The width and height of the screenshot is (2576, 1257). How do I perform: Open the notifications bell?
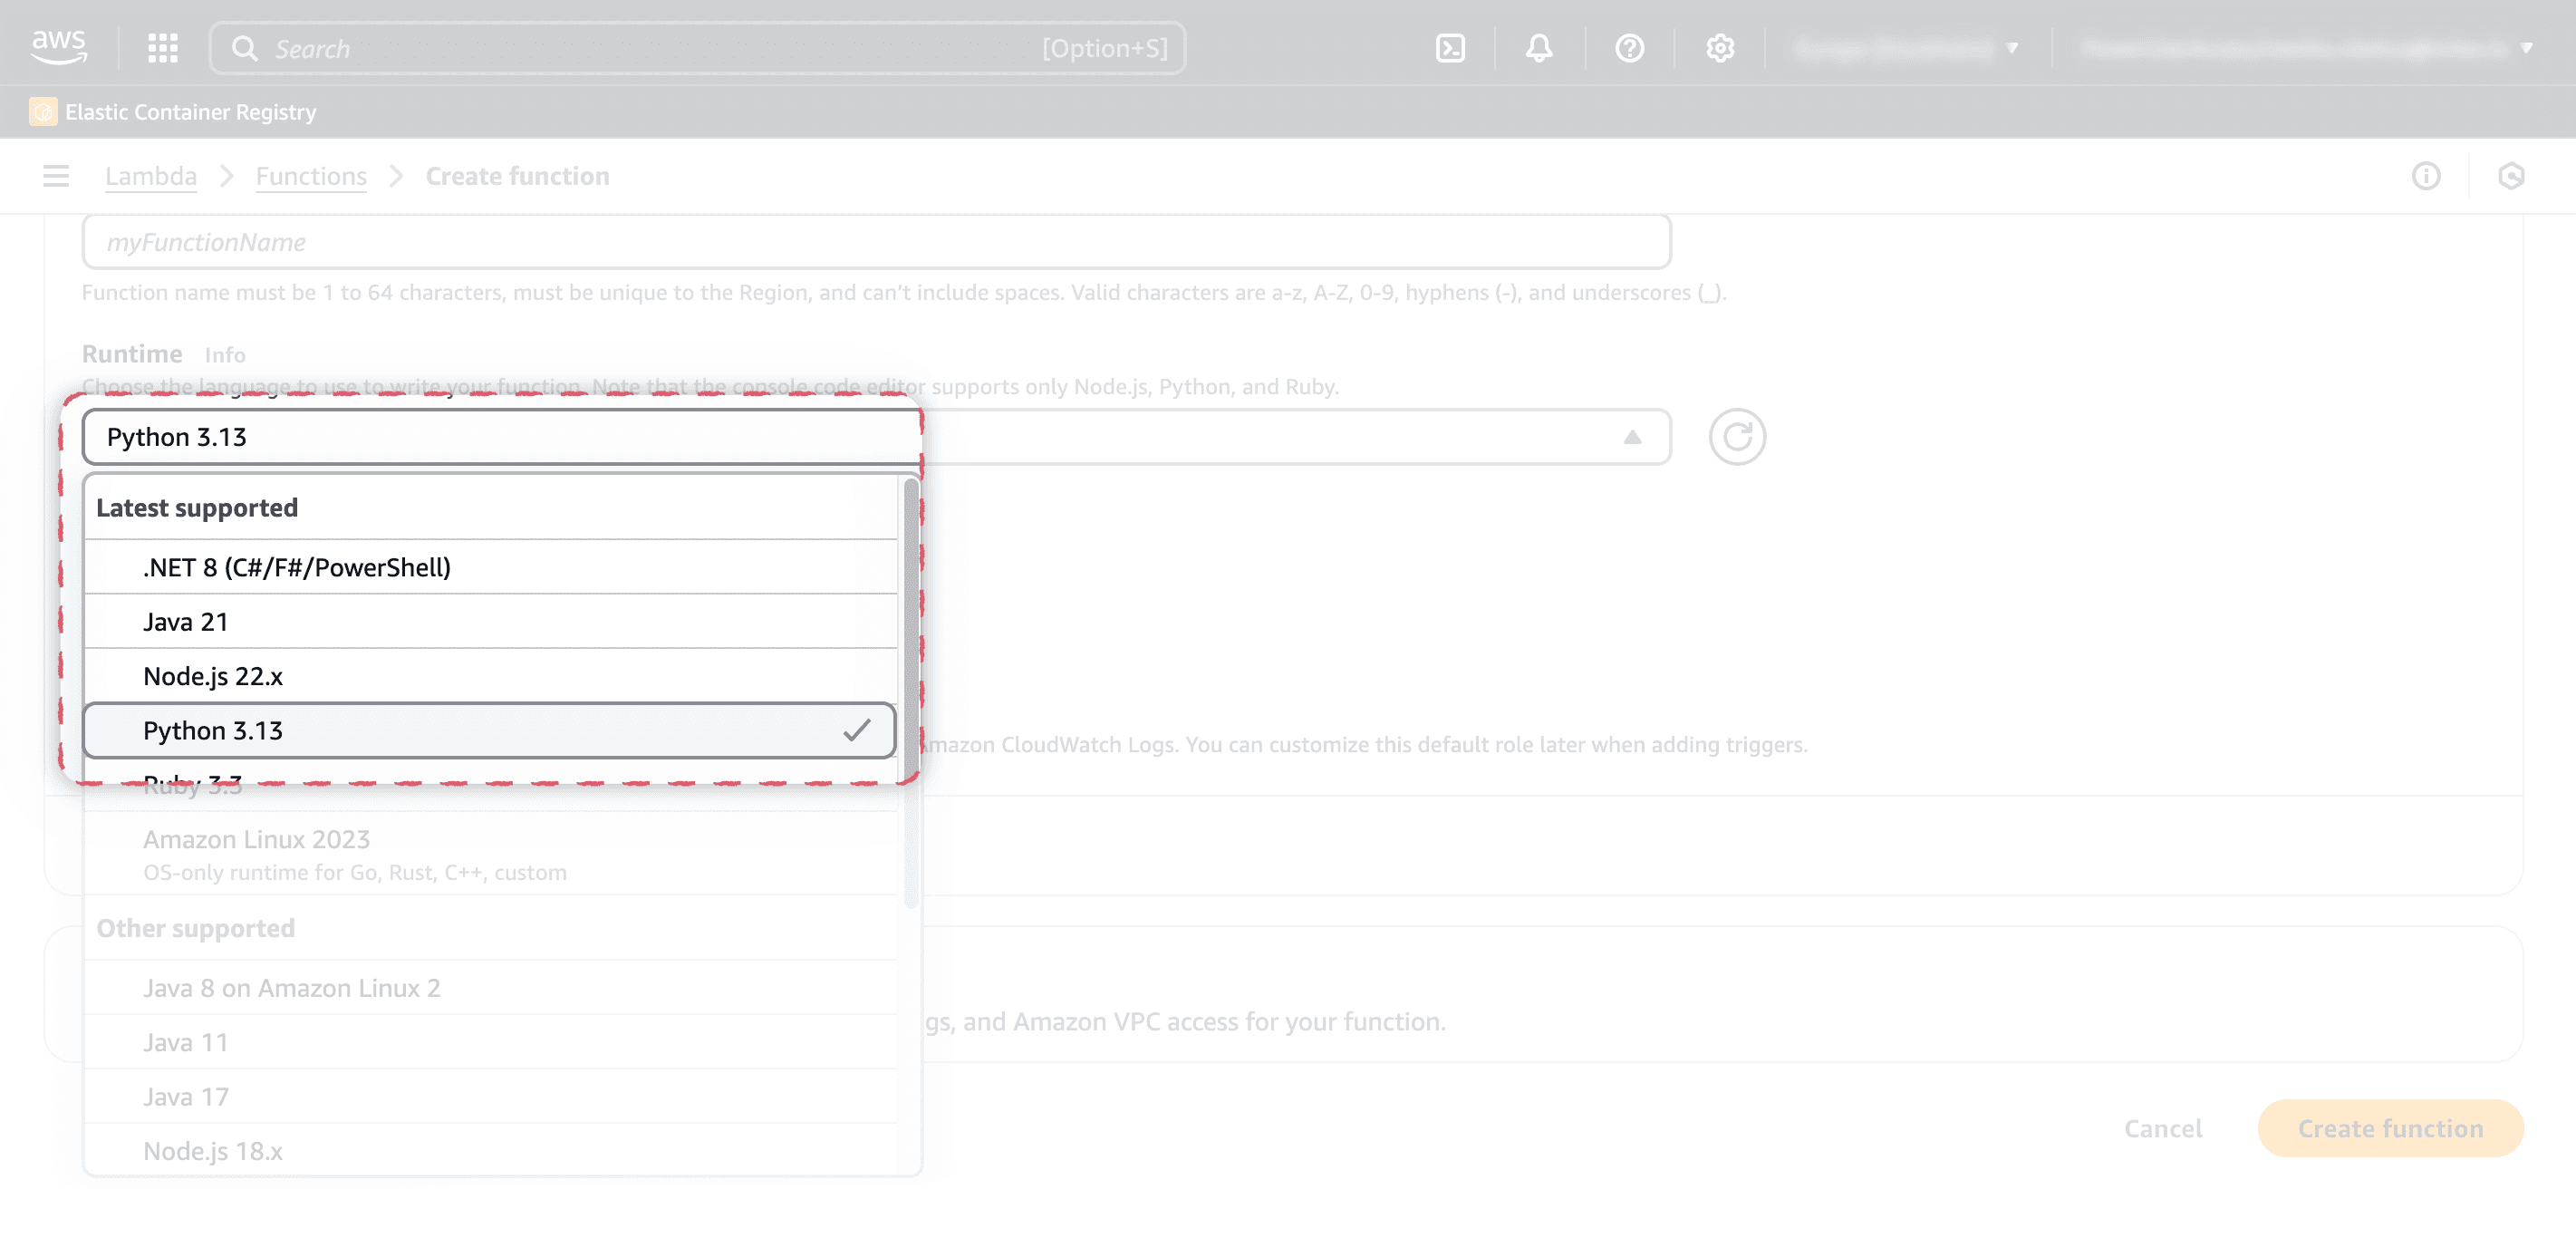click(x=1539, y=48)
